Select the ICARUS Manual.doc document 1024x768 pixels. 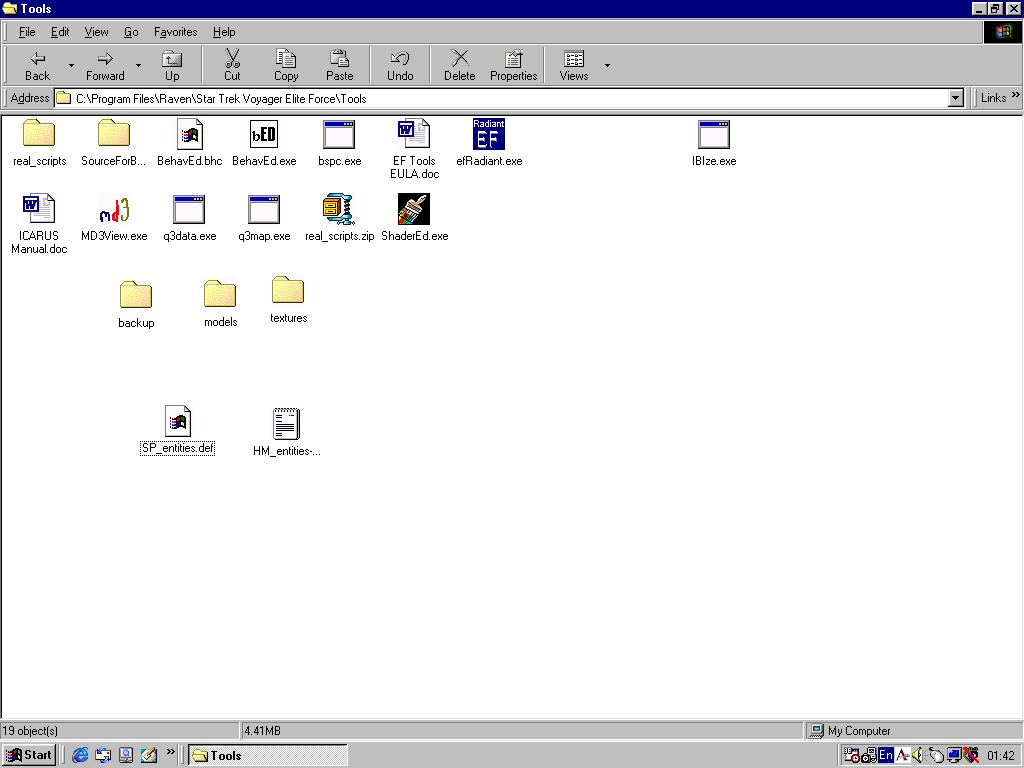click(39, 209)
